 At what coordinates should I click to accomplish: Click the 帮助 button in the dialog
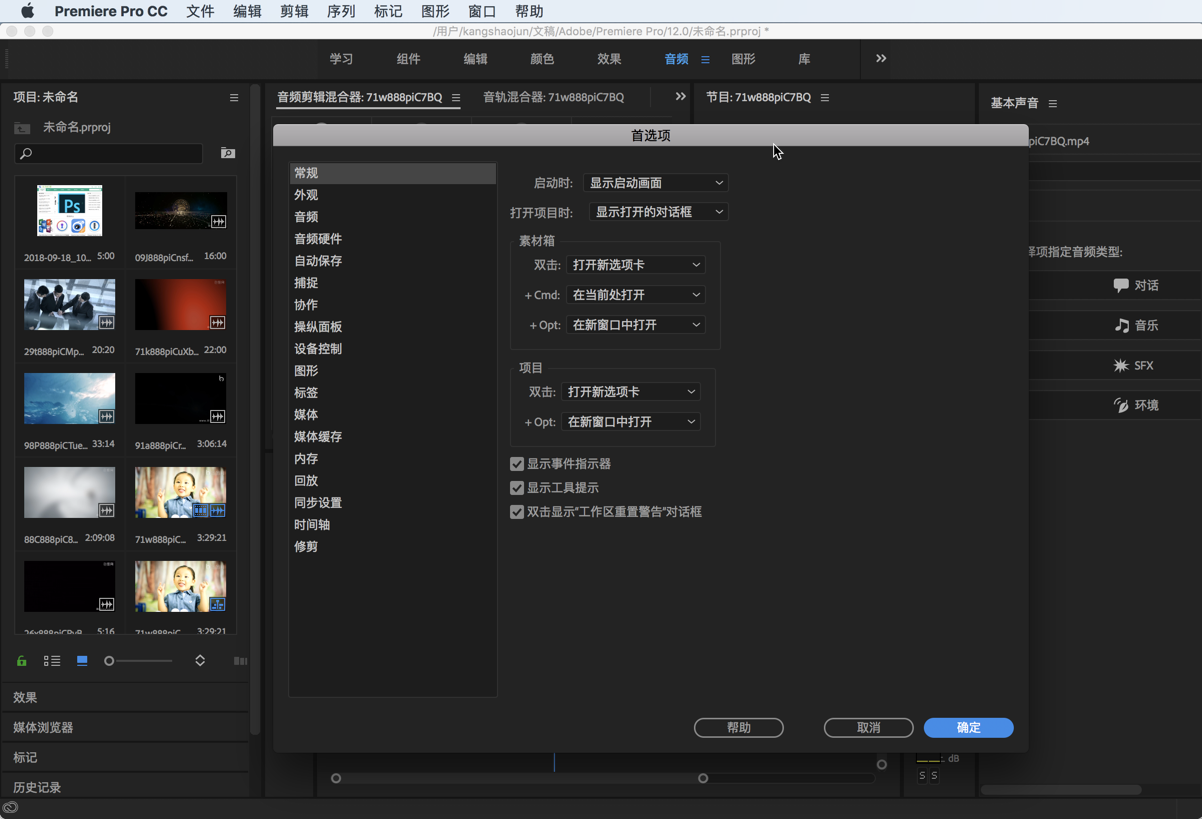click(738, 727)
